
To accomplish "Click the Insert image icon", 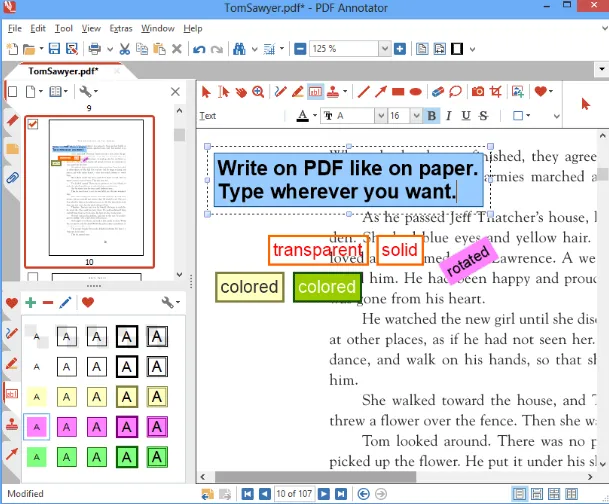I will pos(518,92).
